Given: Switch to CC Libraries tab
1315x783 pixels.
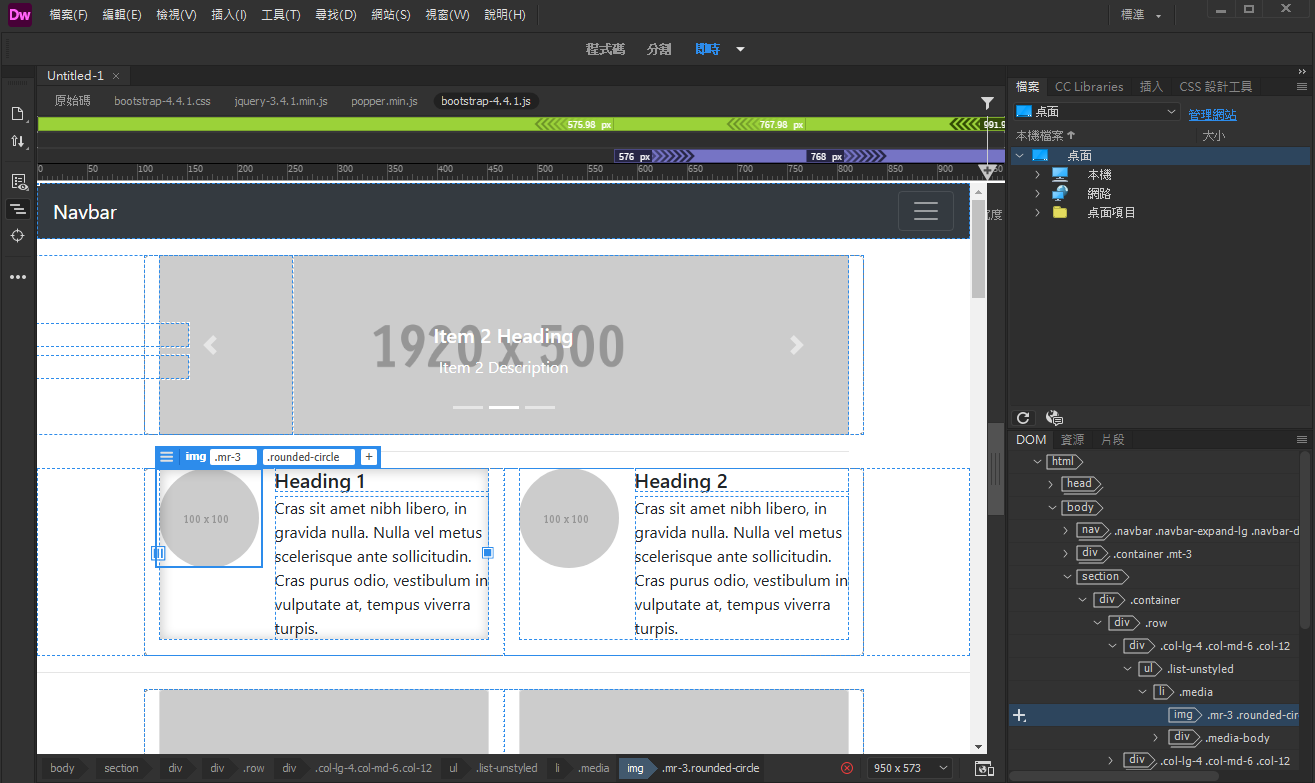Looking at the screenshot, I should (x=1089, y=87).
